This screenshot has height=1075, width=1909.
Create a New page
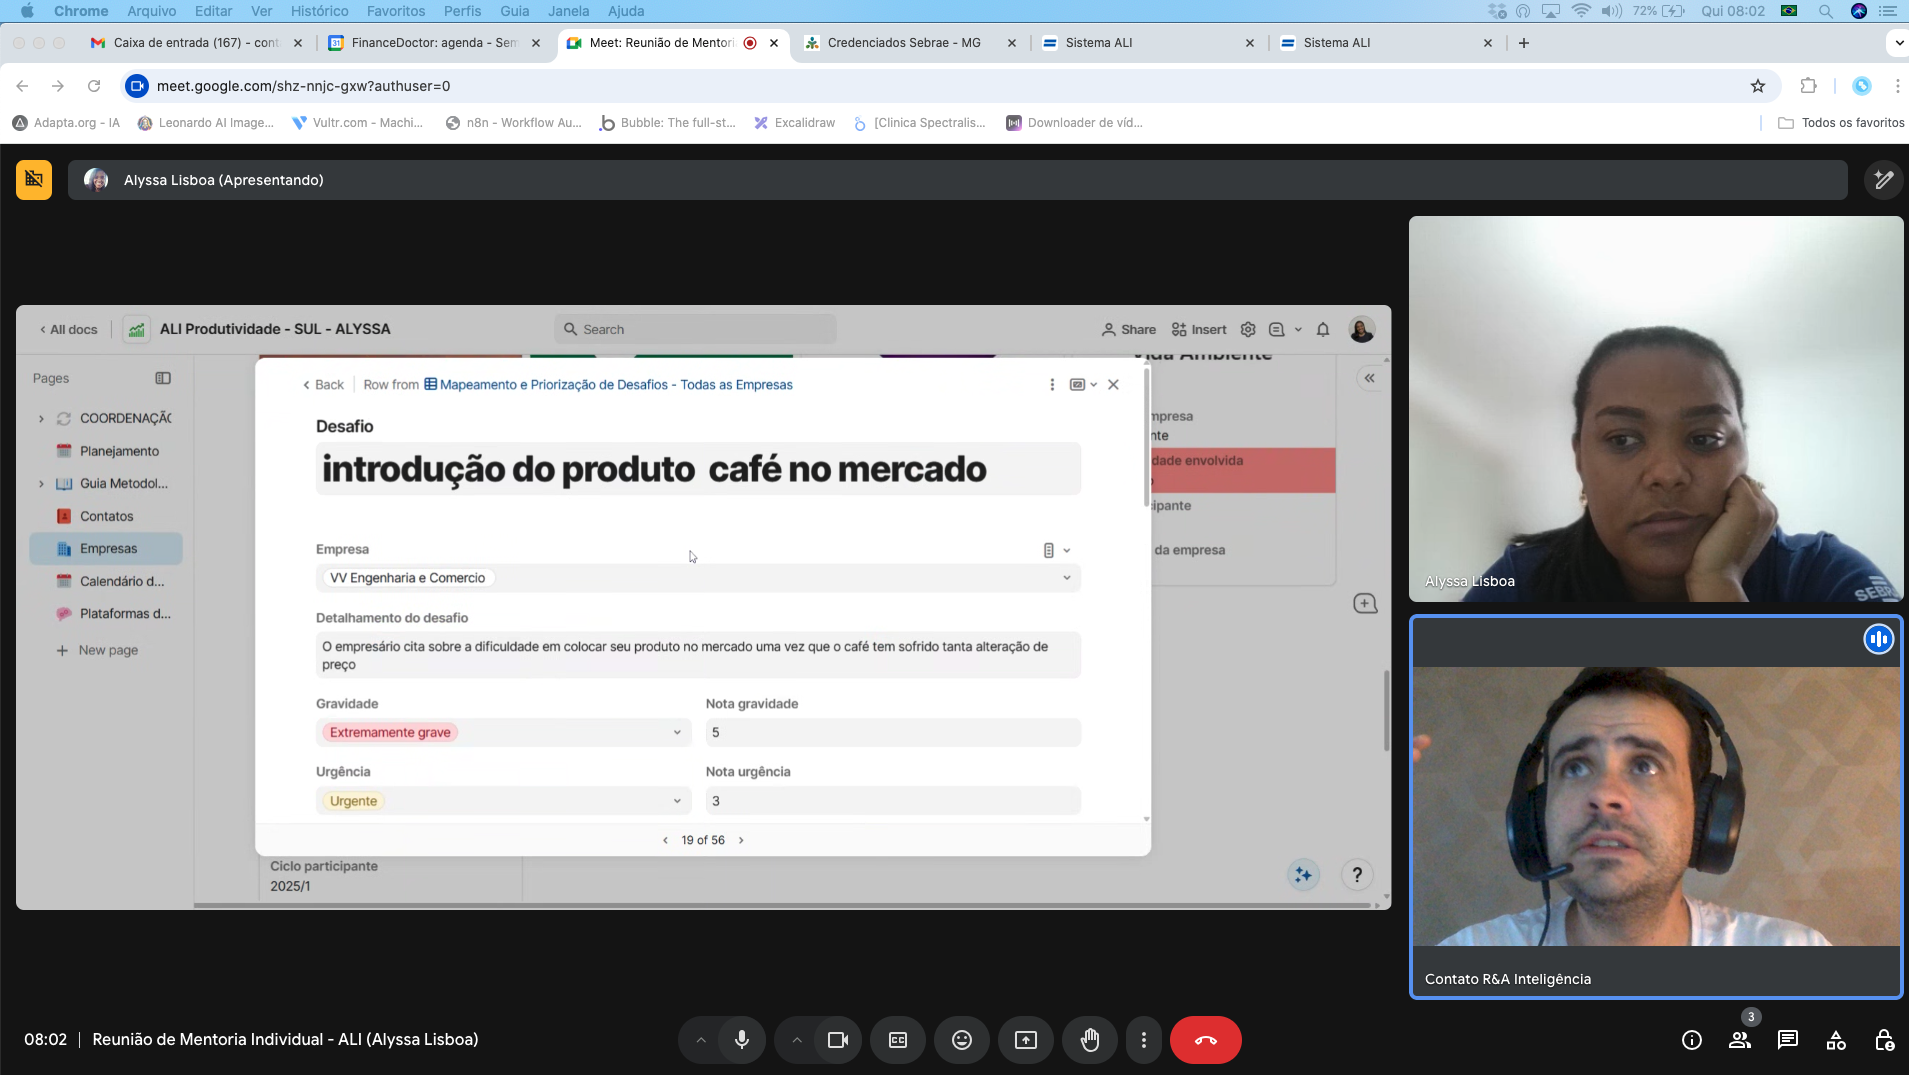(x=97, y=651)
